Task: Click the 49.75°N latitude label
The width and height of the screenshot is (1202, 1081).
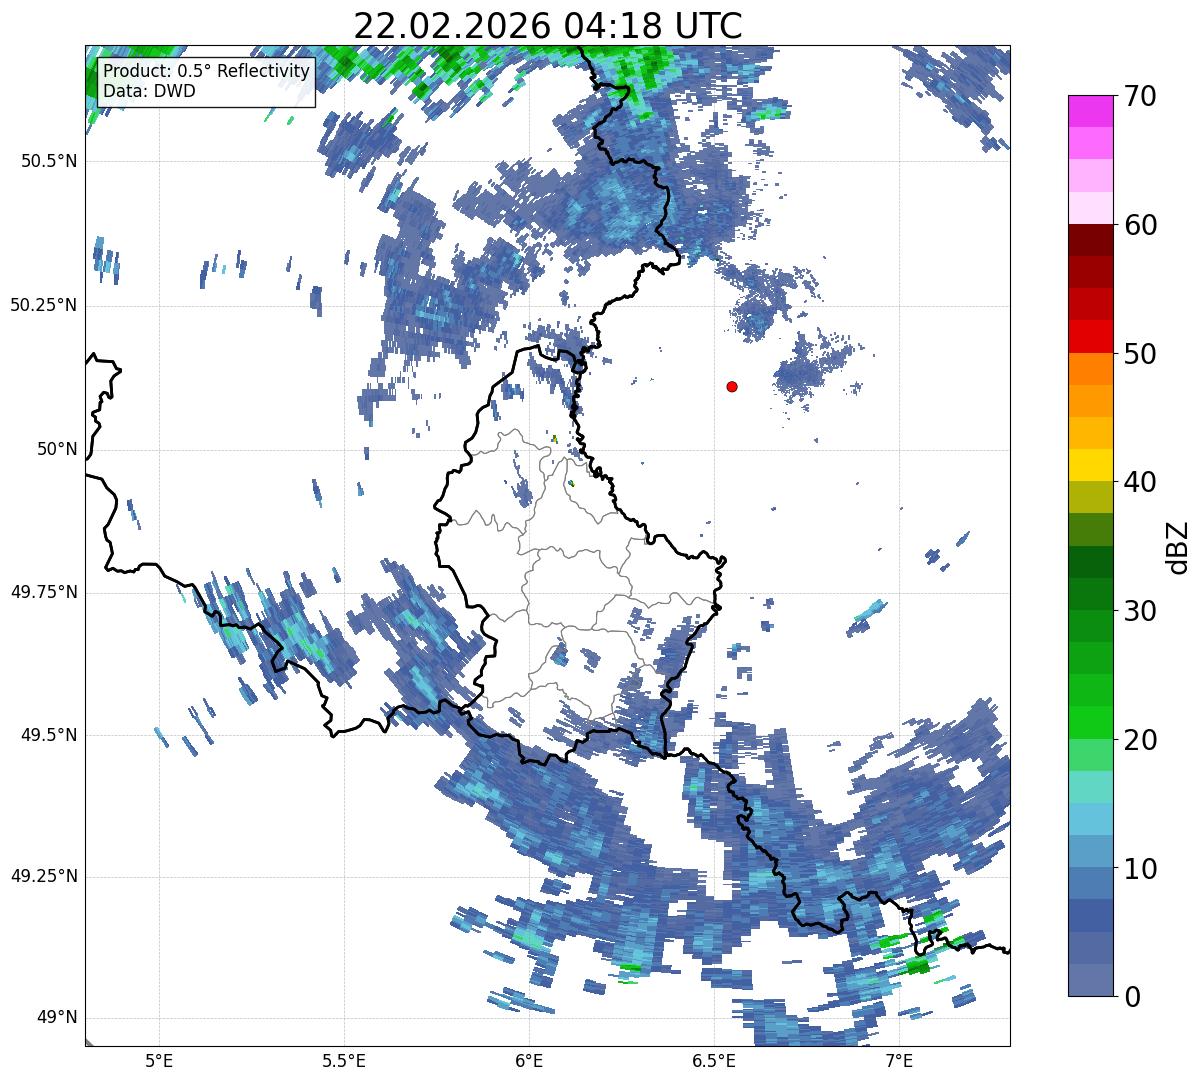Action: point(44,592)
